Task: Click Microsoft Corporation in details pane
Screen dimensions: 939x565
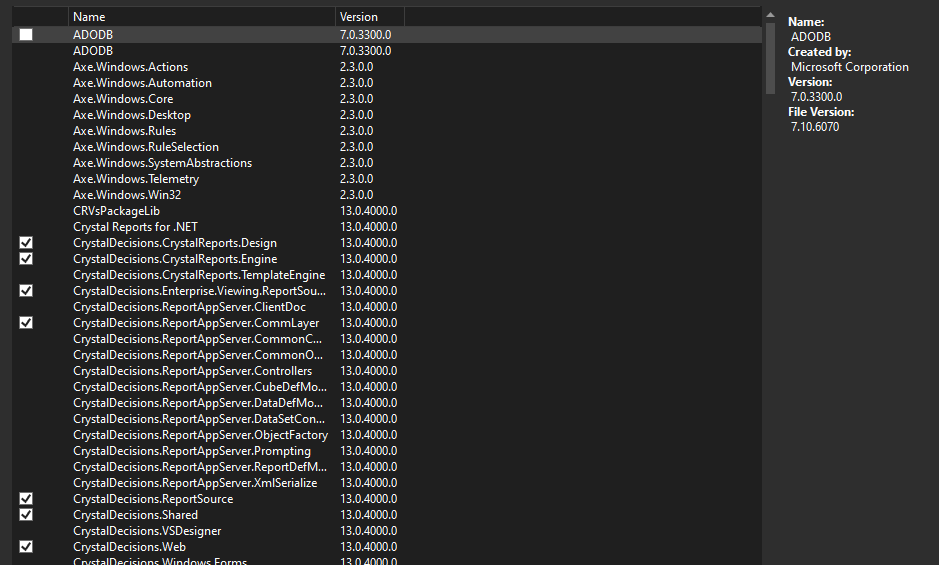Action: pyautogui.click(x=850, y=67)
